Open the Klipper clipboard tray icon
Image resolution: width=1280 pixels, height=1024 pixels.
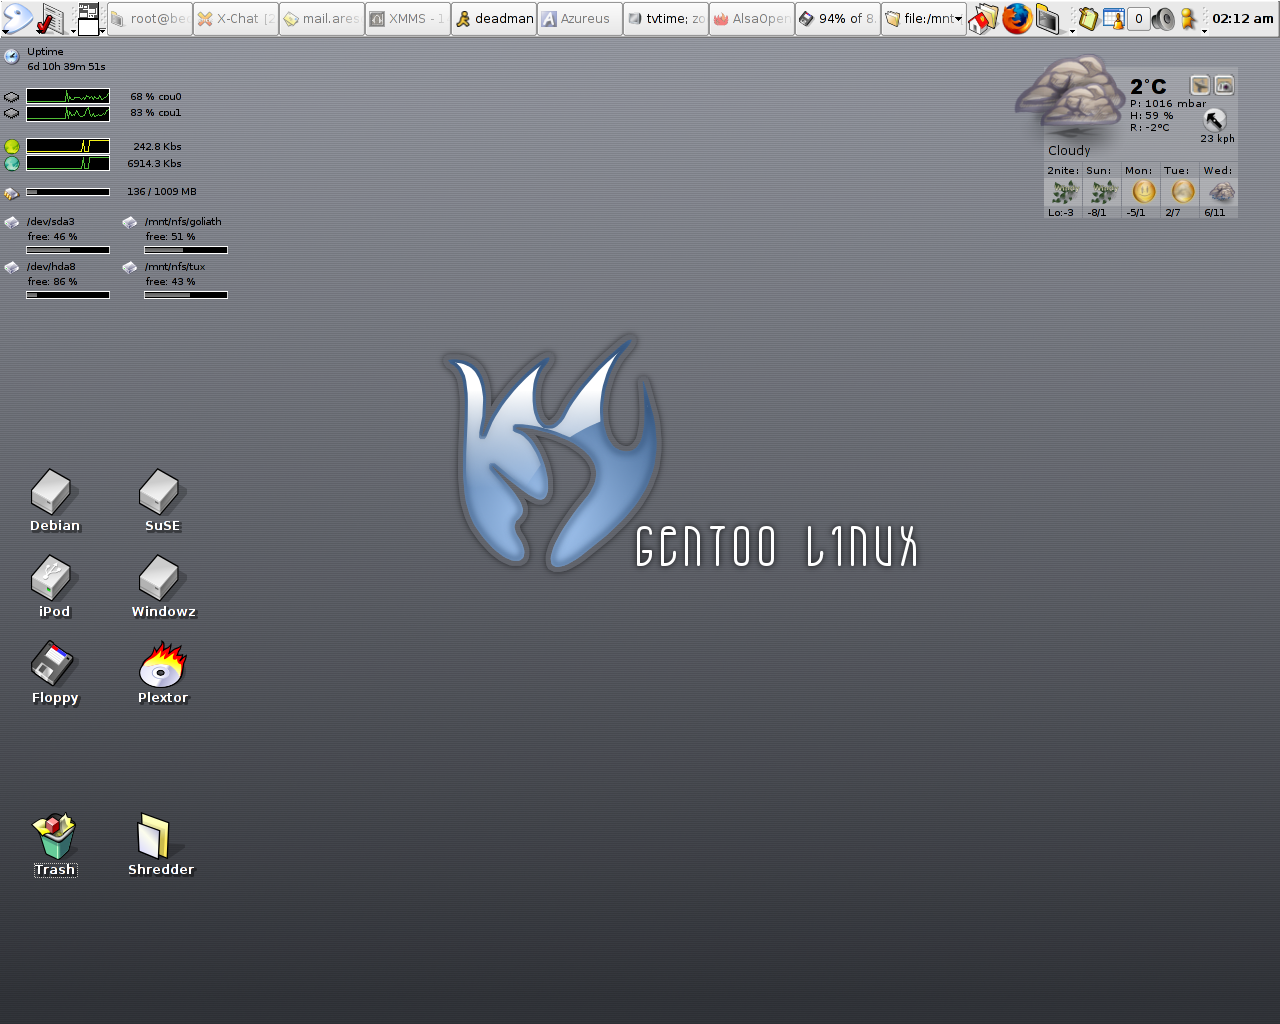click(1088, 18)
